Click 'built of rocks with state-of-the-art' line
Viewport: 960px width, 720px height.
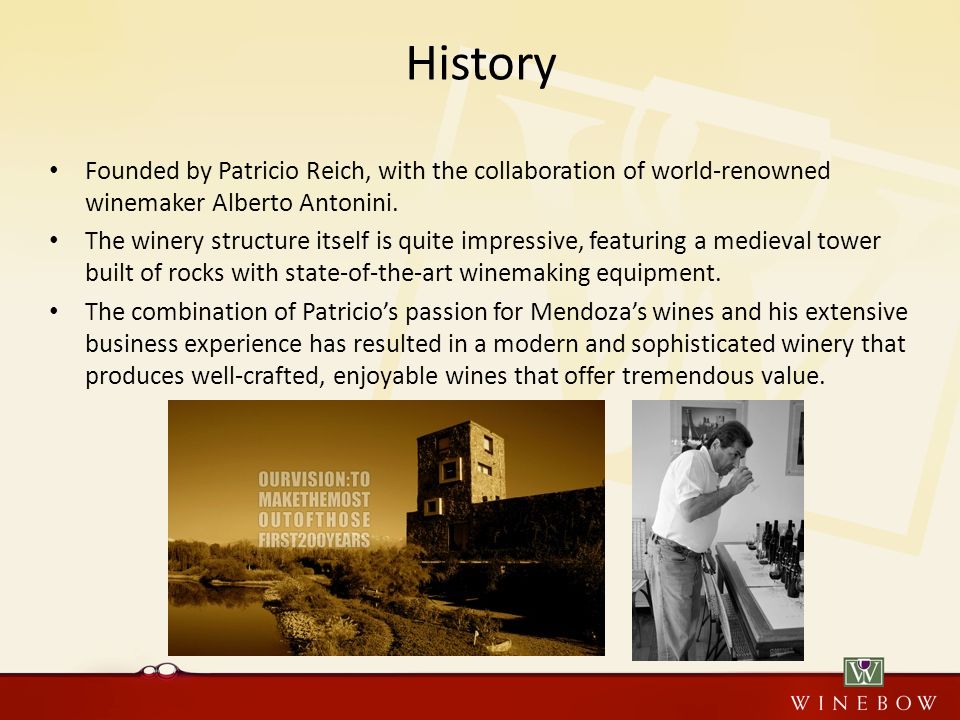click(x=403, y=273)
